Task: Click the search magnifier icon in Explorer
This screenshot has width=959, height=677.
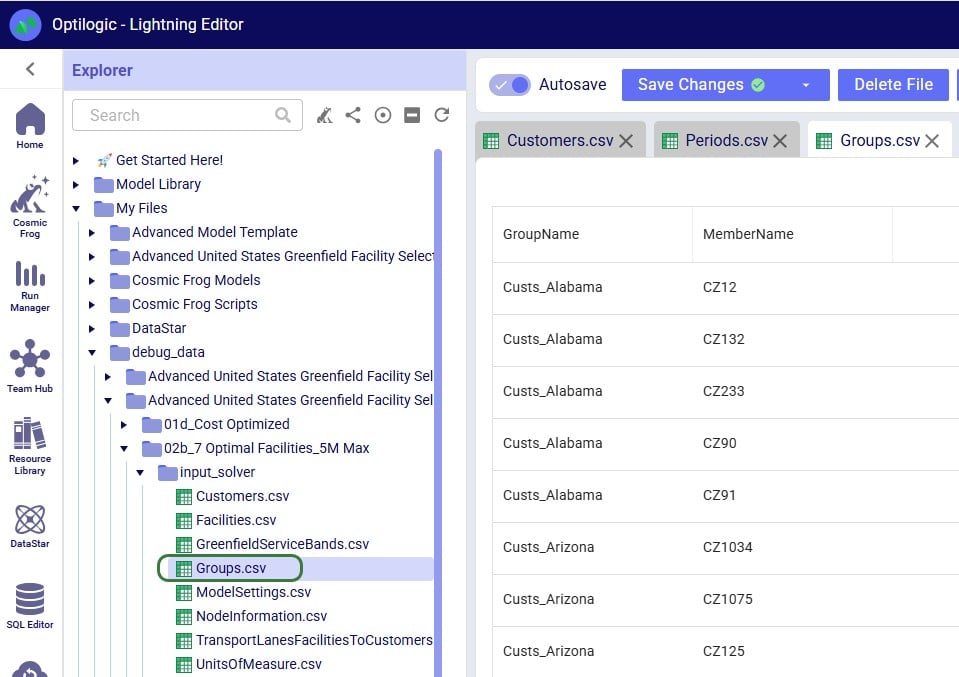Action: (x=283, y=115)
